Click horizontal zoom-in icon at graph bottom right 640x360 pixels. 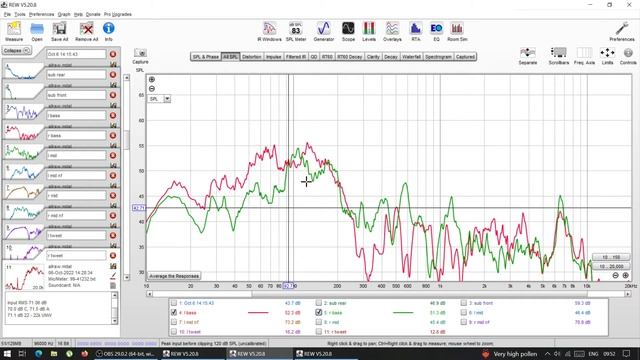[625, 276]
